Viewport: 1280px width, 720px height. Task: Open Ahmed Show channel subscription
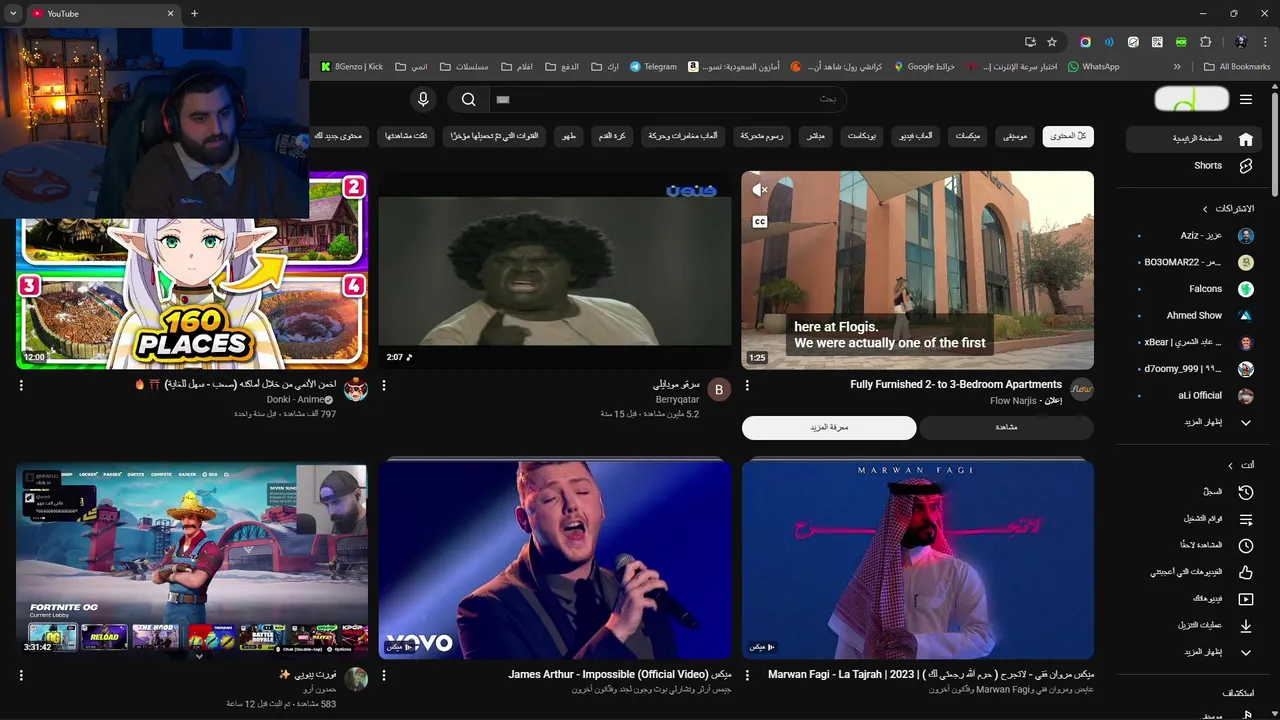1195,315
